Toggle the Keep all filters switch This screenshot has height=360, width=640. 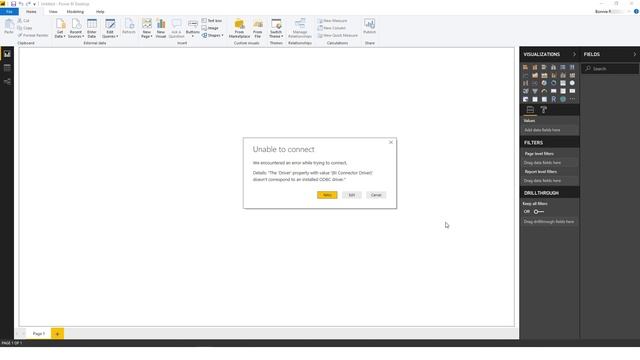[x=539, y=211]
